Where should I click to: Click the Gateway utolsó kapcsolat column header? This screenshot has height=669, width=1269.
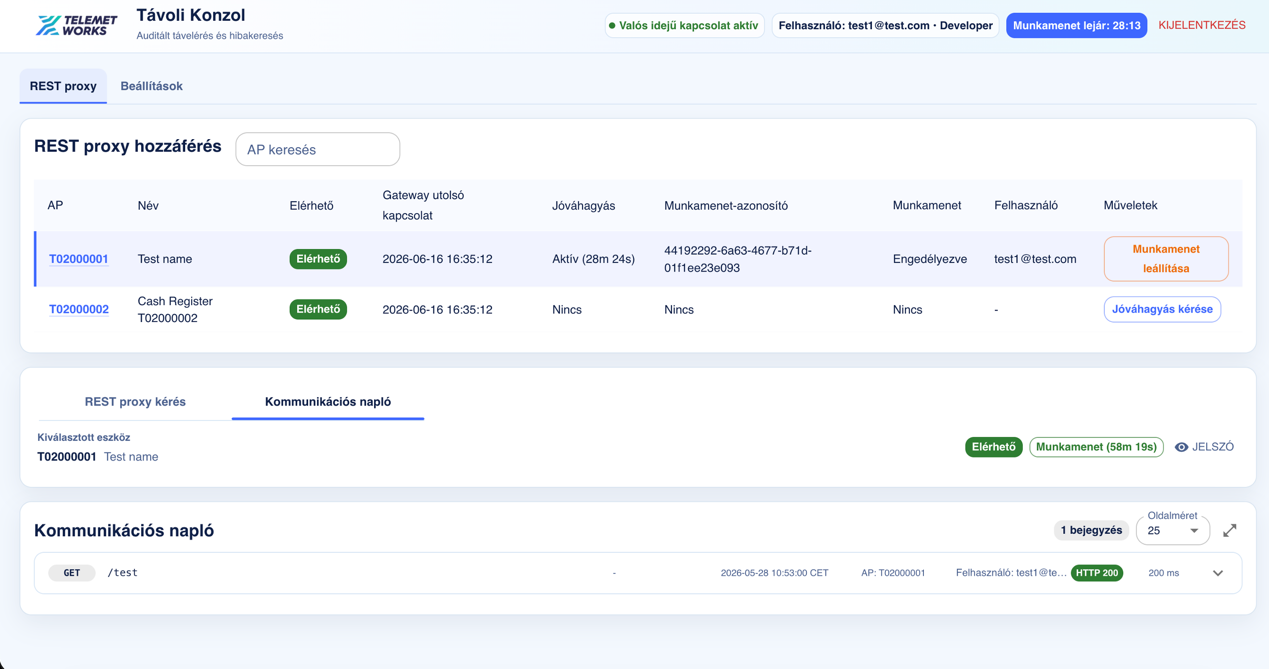(x=423, y=205)
